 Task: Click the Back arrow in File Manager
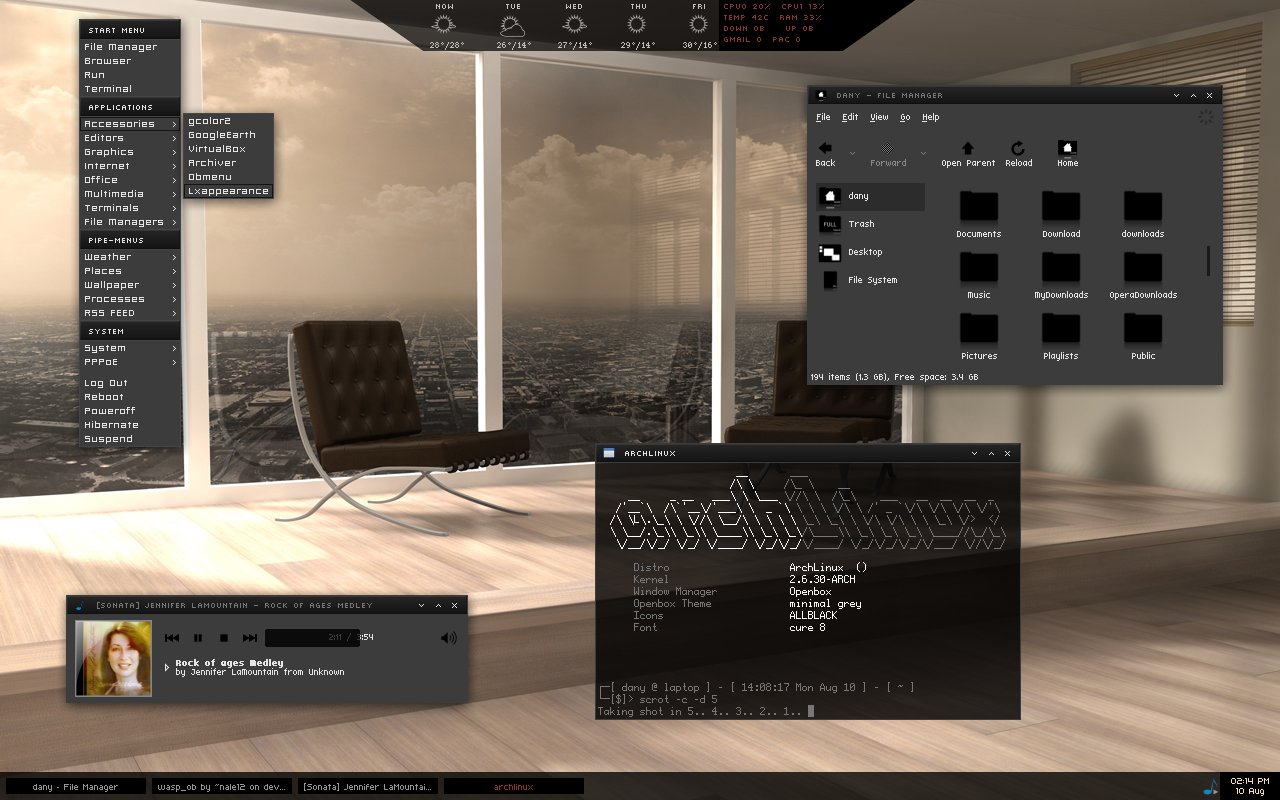(825, 148)
